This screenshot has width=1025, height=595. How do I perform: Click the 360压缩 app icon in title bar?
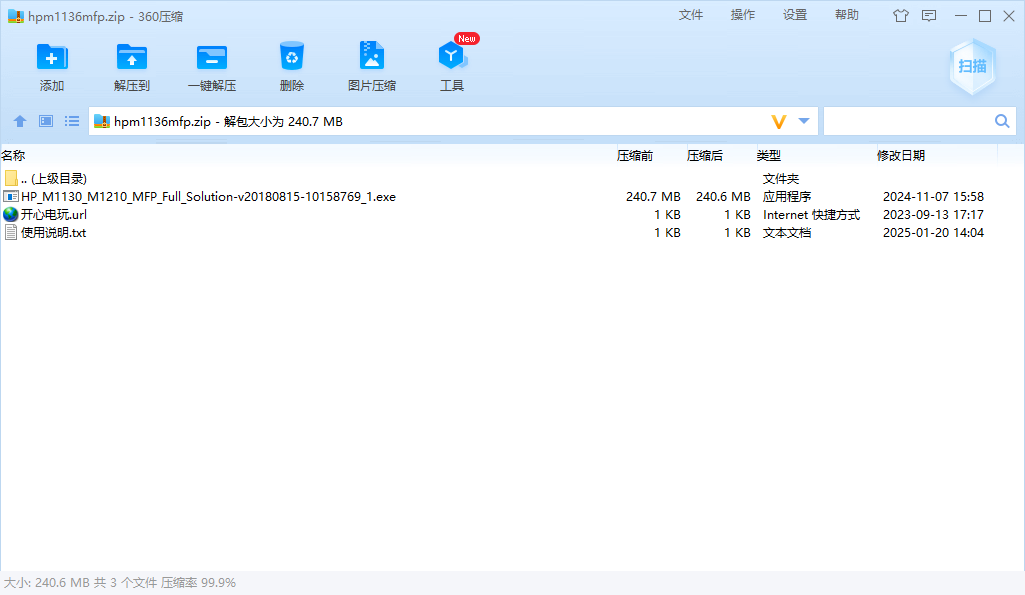pos(16,16)
